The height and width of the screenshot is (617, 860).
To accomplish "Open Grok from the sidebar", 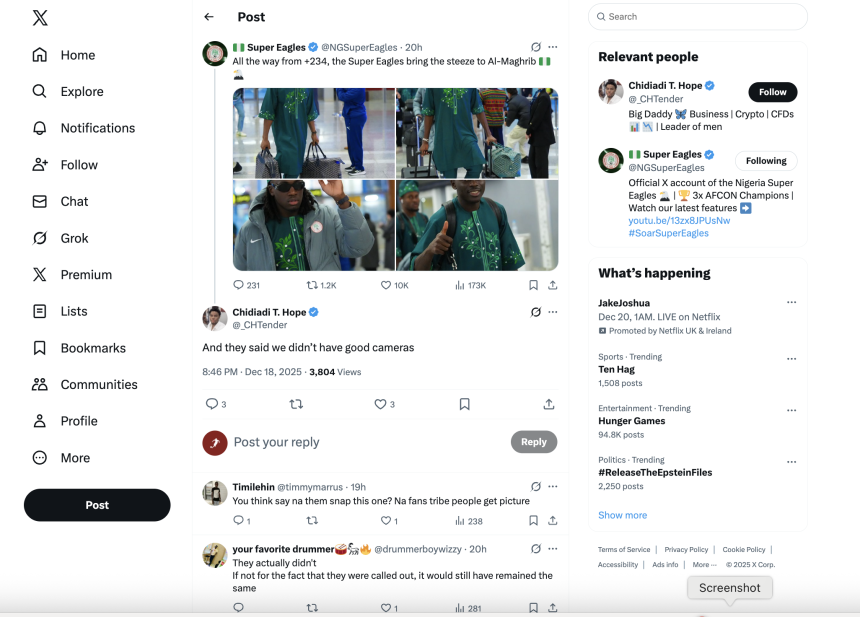I will pyautogui.click(x=72, y=238).
